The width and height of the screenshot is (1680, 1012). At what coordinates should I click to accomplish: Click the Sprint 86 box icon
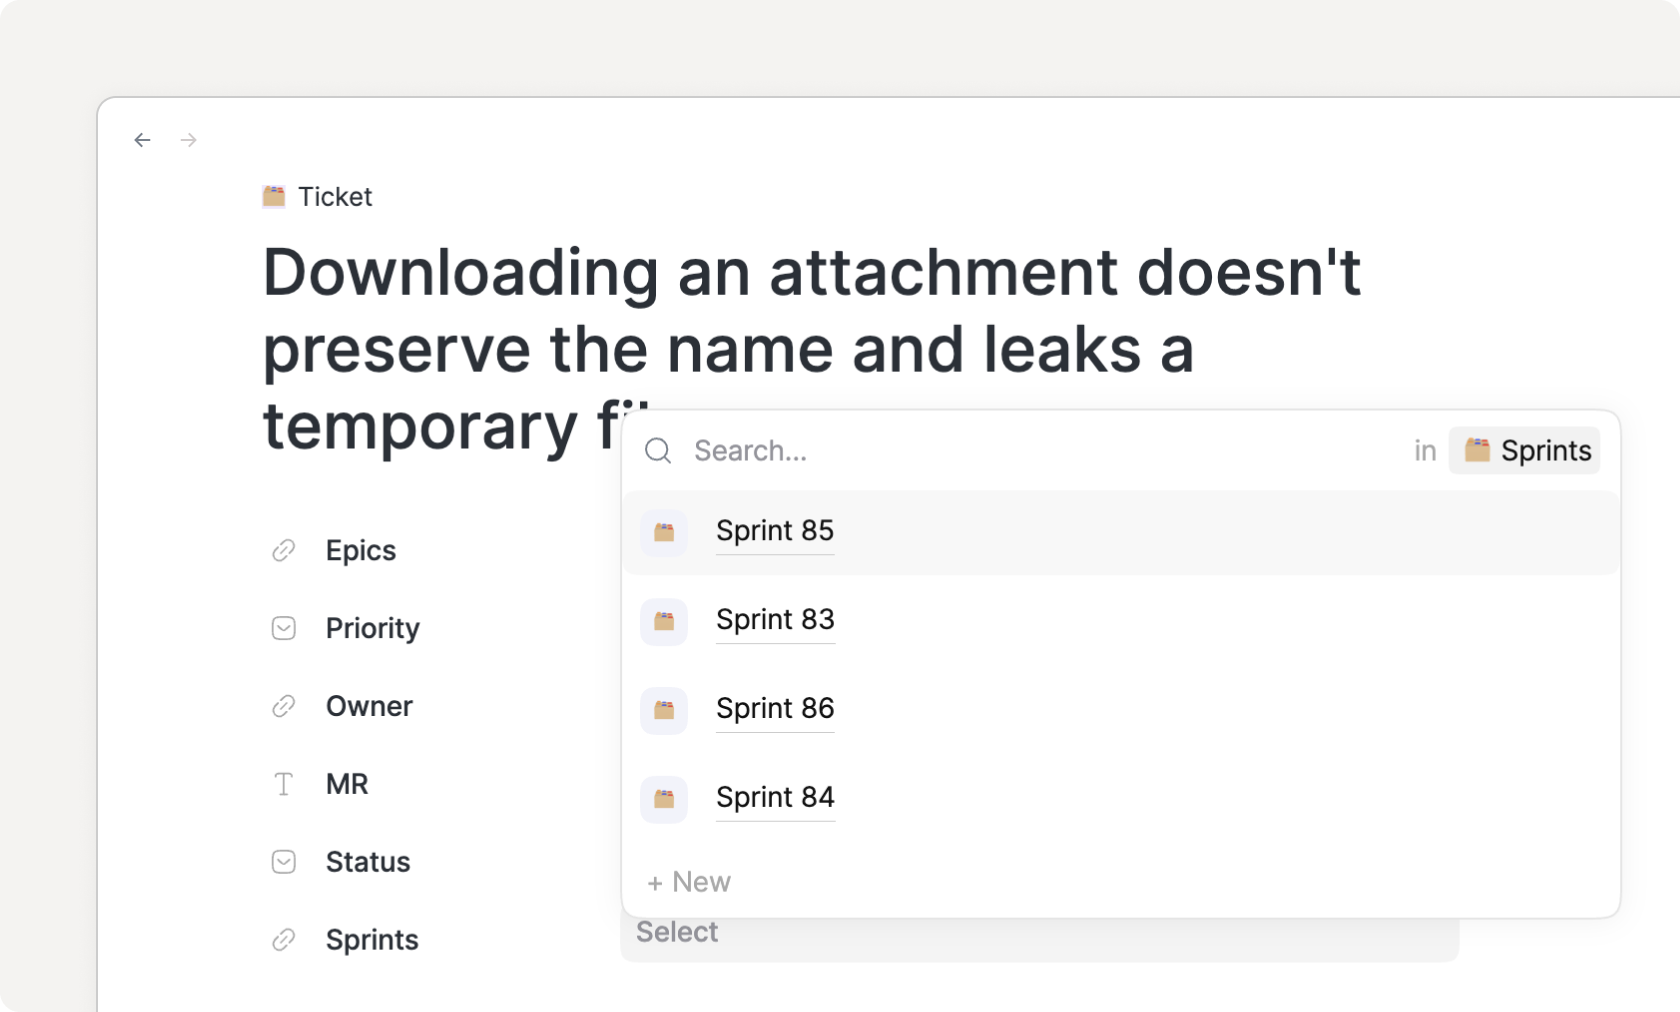pyautogui.click(x=664, y=710)
